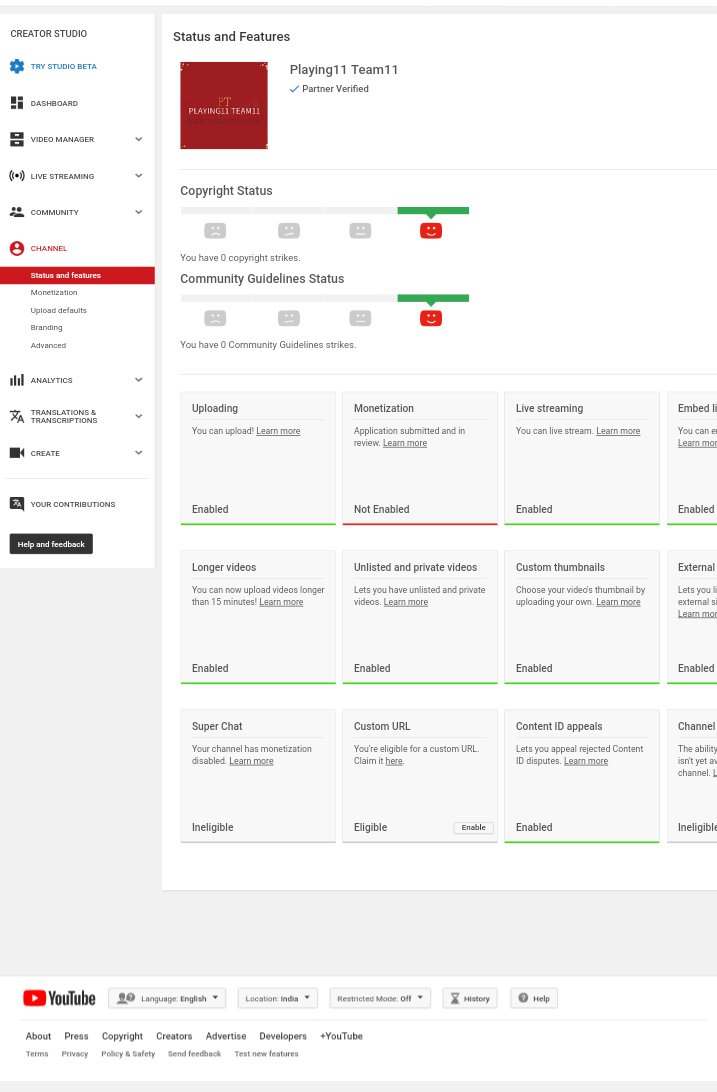This screenshot has height=1092, width=717.
Task: Expand the Analytics chevron
Action: tap(139, 380)
